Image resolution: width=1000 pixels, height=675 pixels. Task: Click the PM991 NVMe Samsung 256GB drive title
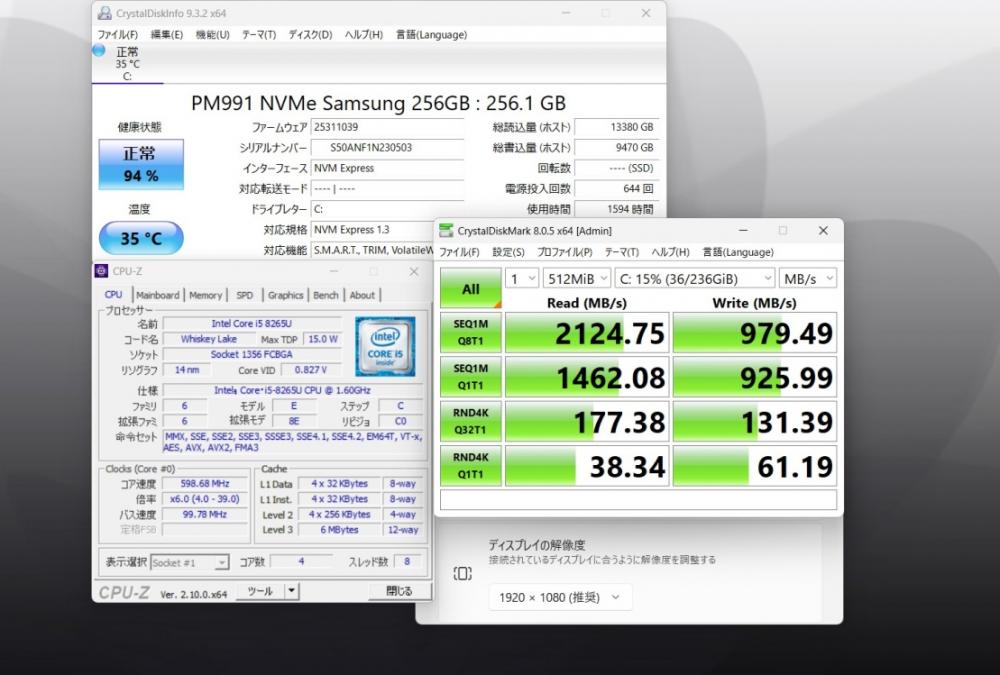coord(379,103)
